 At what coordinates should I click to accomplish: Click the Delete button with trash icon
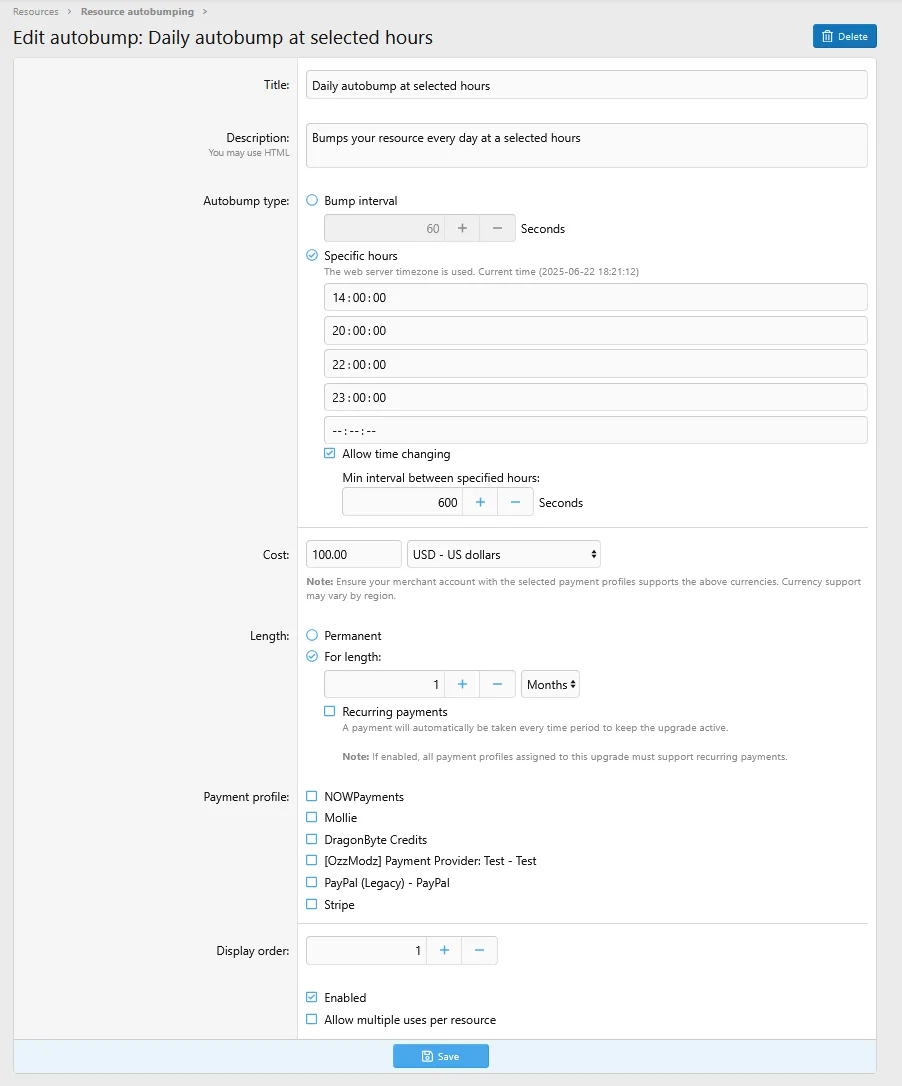[x=844, y=36]
